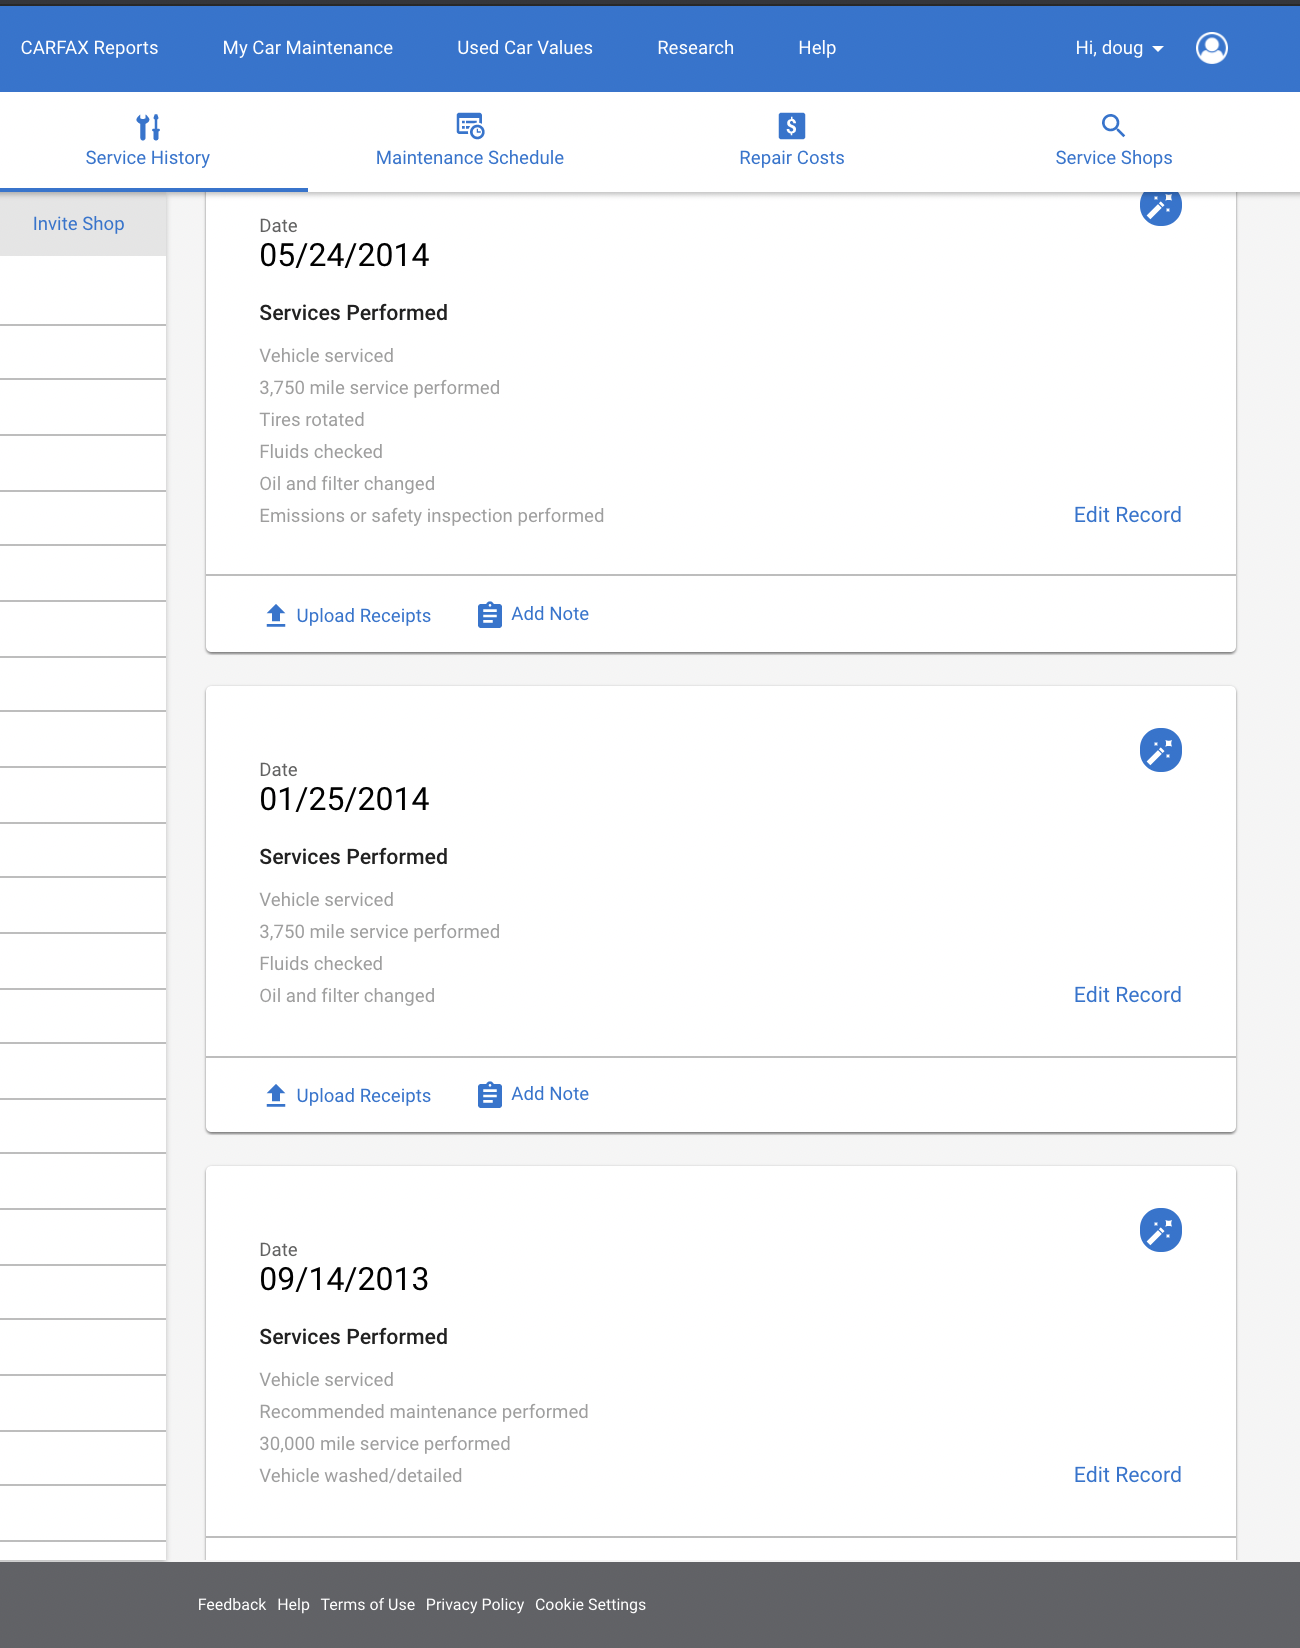Image resolution: width=1300 pixels, height=1648 pixels.
Task: Open the CARFAX Reports menu
Action: pos(90,48)
